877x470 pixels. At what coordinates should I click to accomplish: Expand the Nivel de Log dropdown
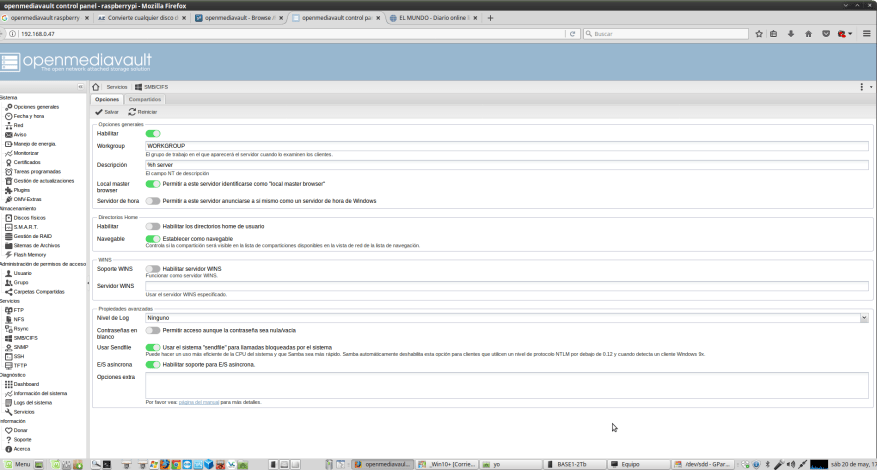coord(863,318)
